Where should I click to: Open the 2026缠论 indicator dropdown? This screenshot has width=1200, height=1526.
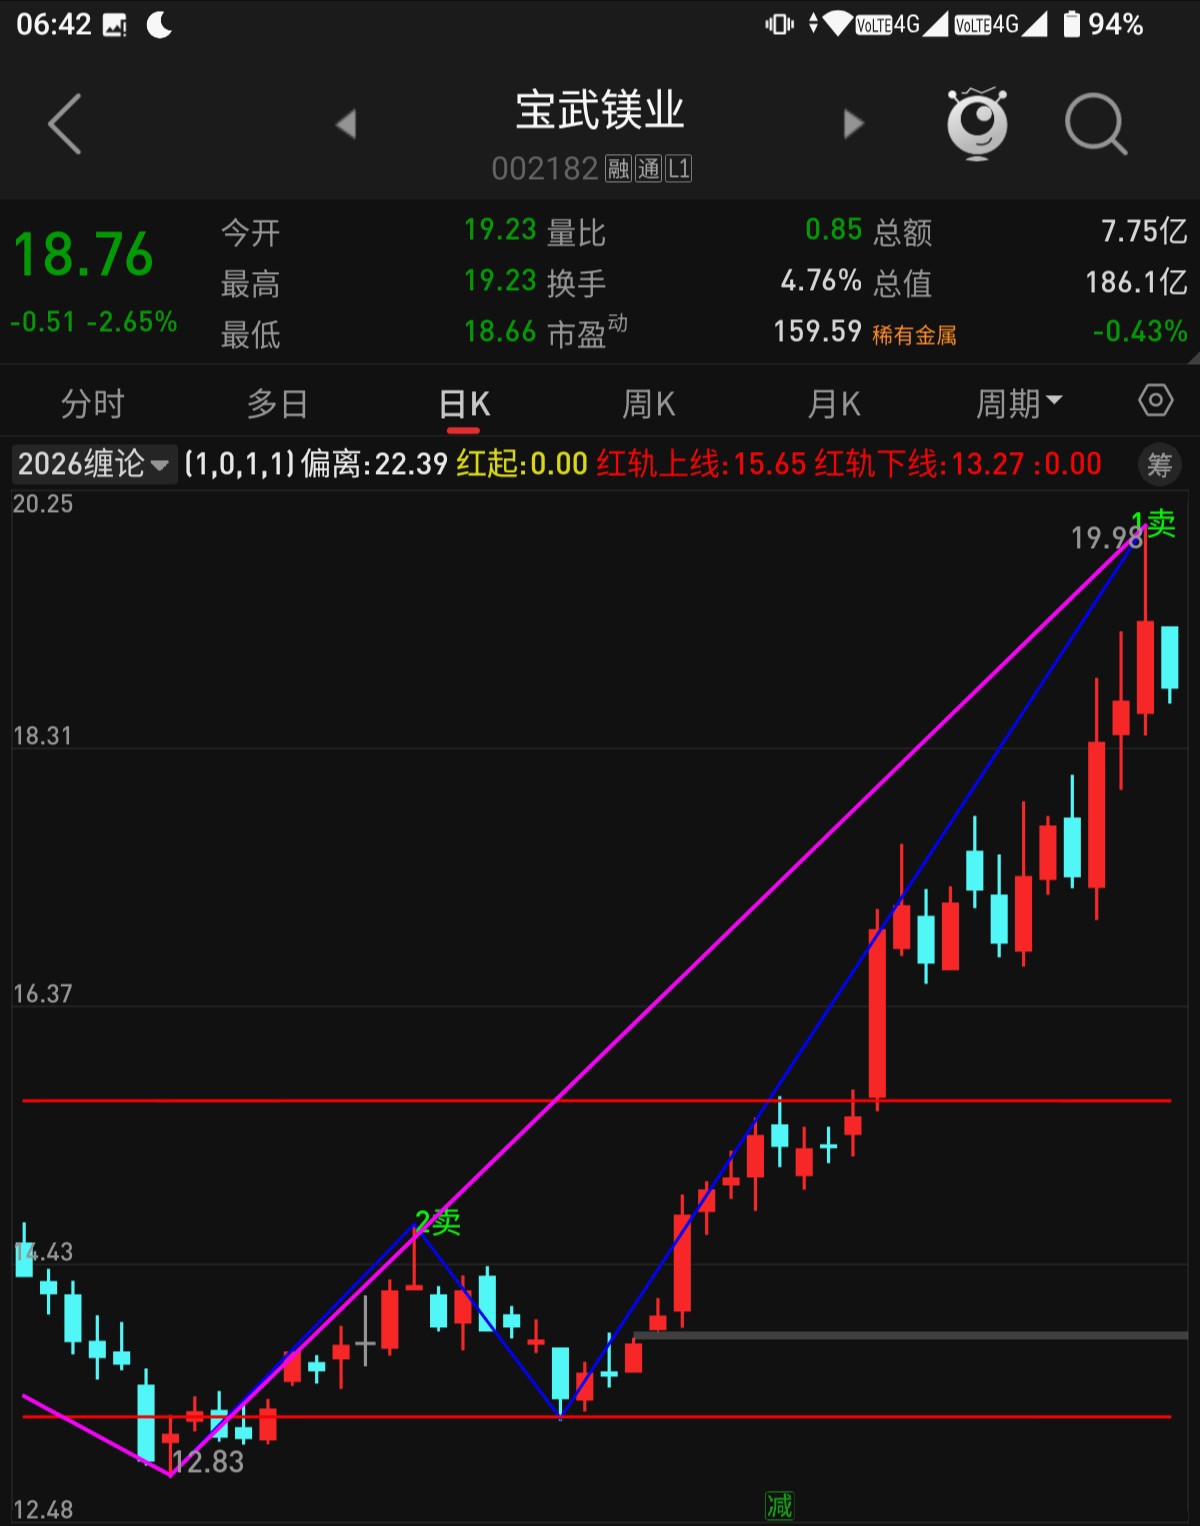(94, 464)
